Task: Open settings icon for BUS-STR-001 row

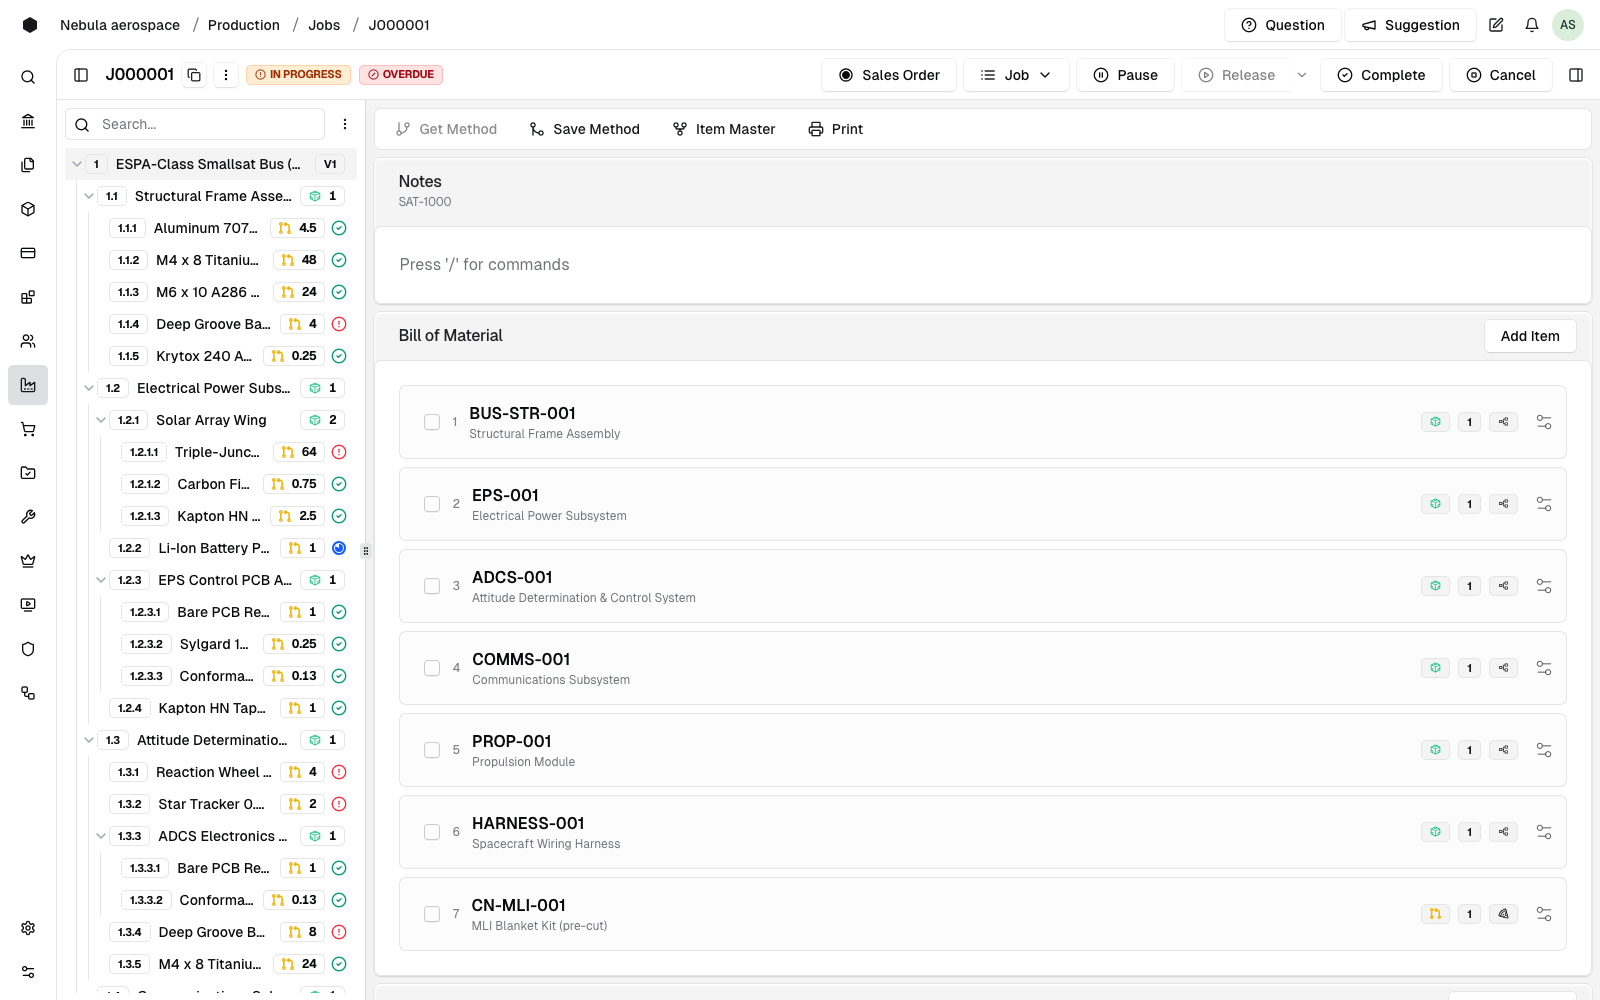Action: pyautogui.click(x=1544, y=422)
